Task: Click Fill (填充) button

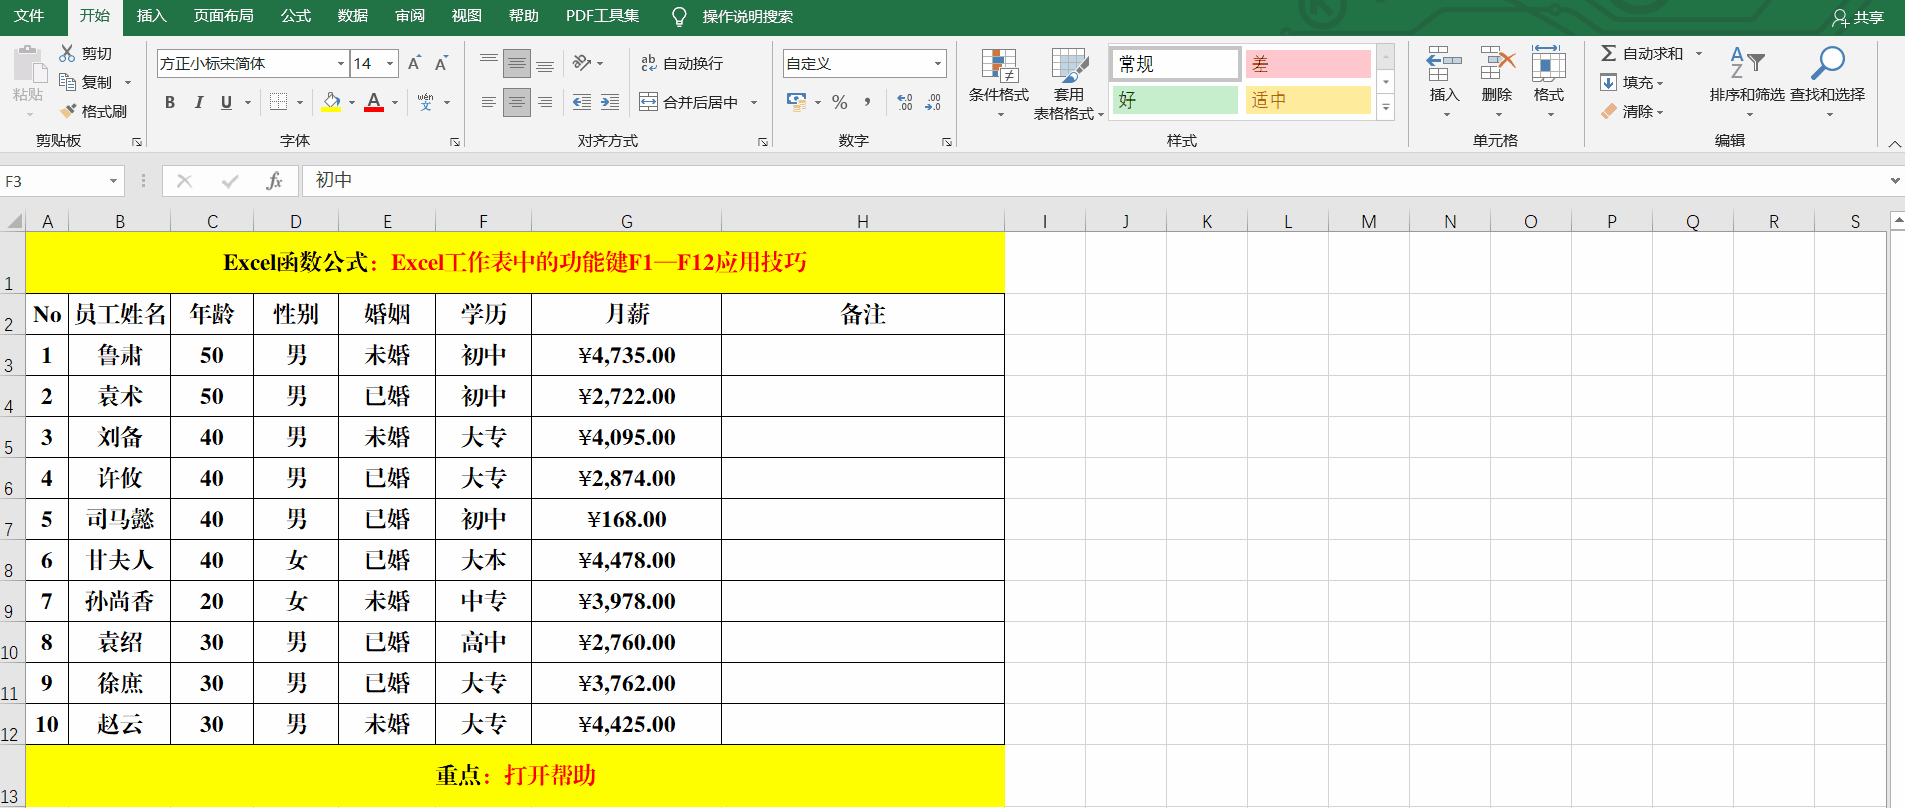Action: 1631,82
